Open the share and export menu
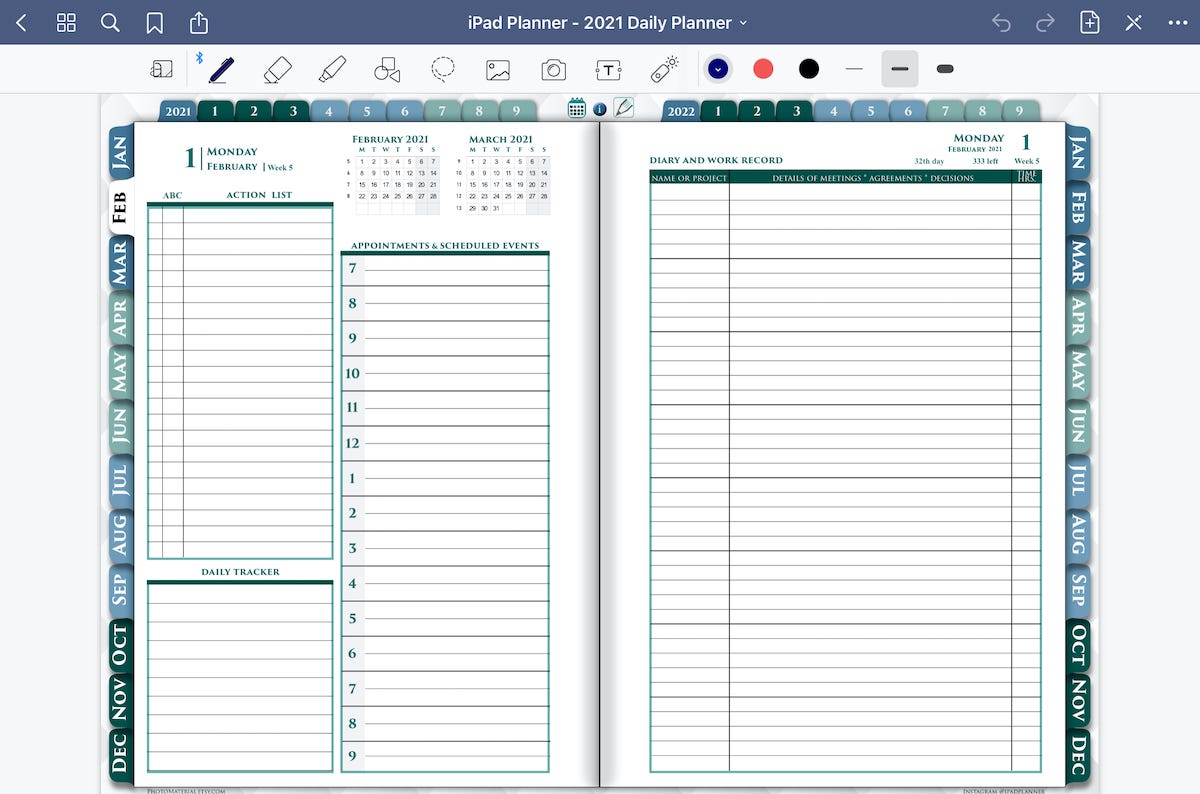 tap(198, 22)
